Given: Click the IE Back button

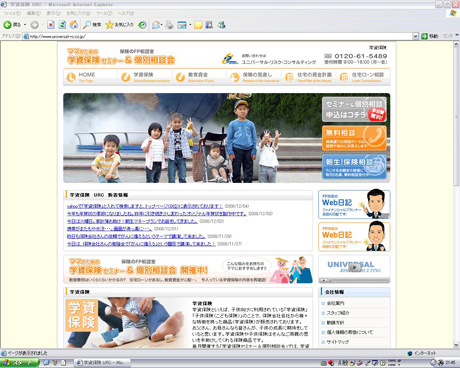Looking at the screenshot, I should 12,25.
